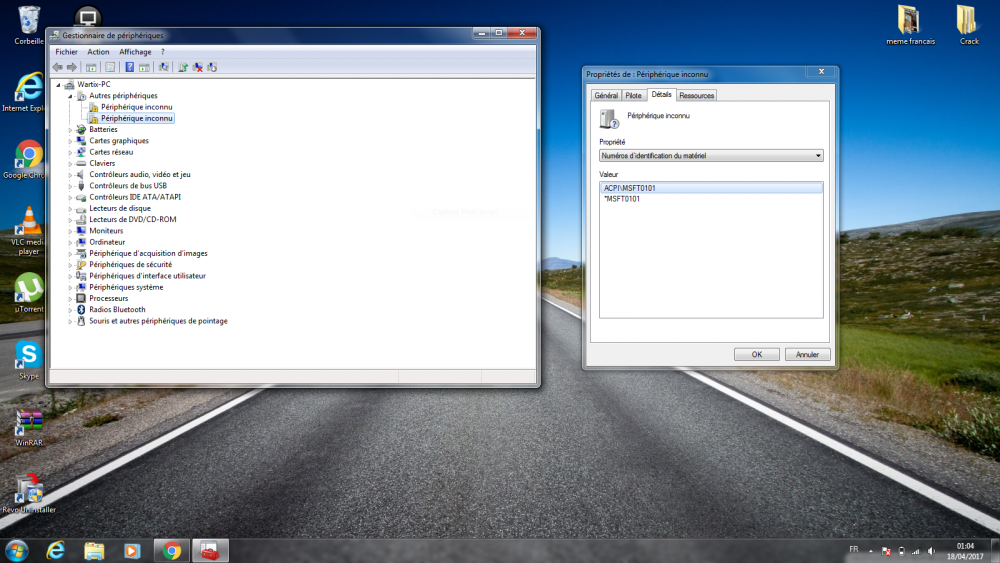
Task: Click Annuler in the properties dialog
Action: [807, 355]
